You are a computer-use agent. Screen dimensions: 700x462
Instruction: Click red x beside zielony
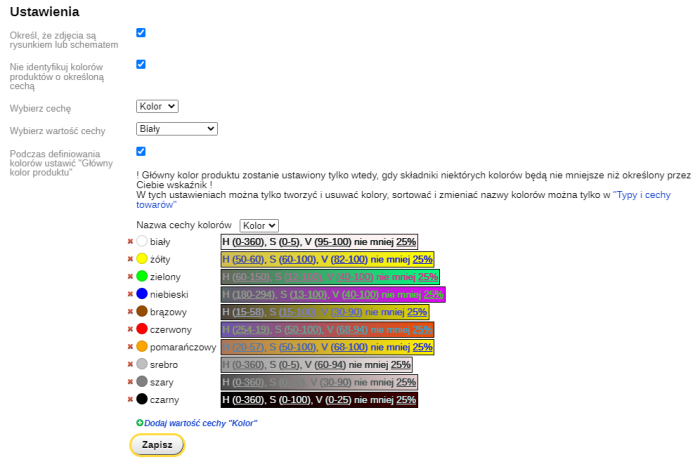point(130,277)
